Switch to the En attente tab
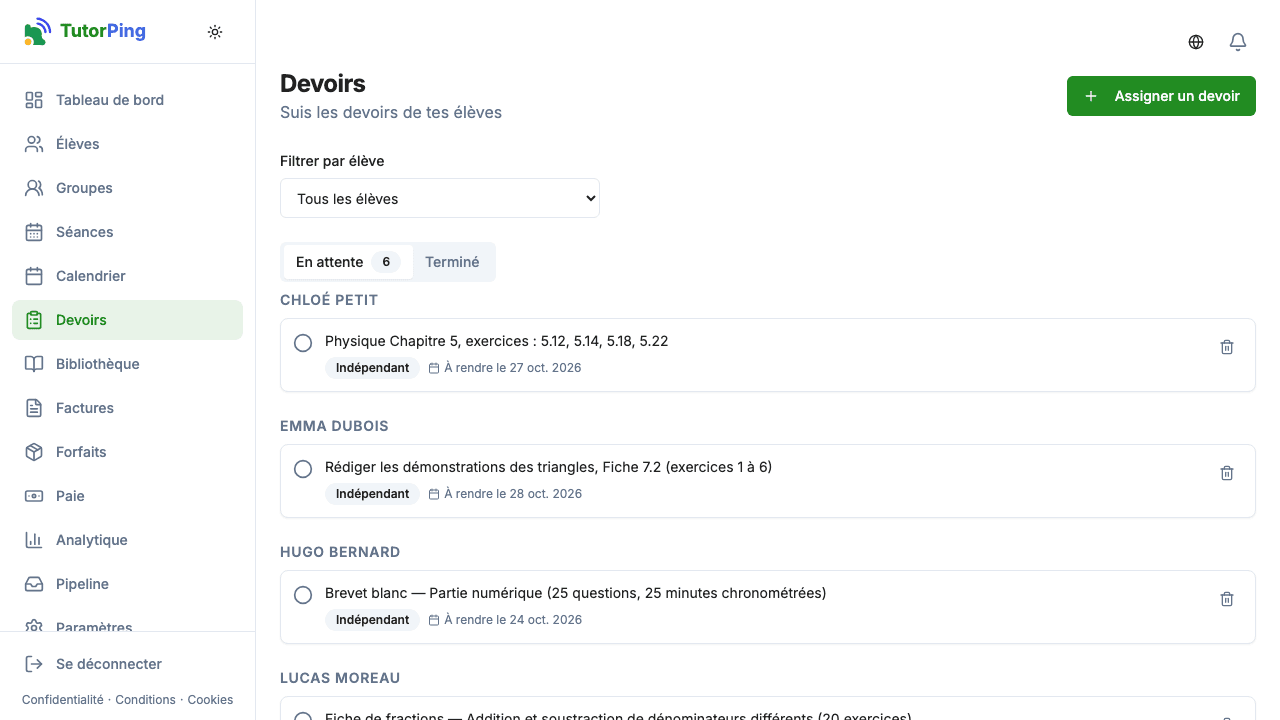 [x=348, y=262]
